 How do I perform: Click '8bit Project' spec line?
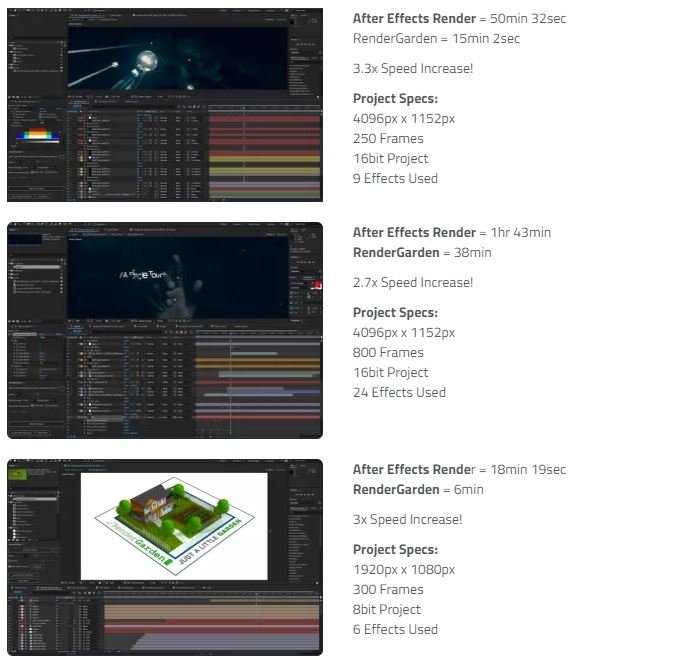387,609
